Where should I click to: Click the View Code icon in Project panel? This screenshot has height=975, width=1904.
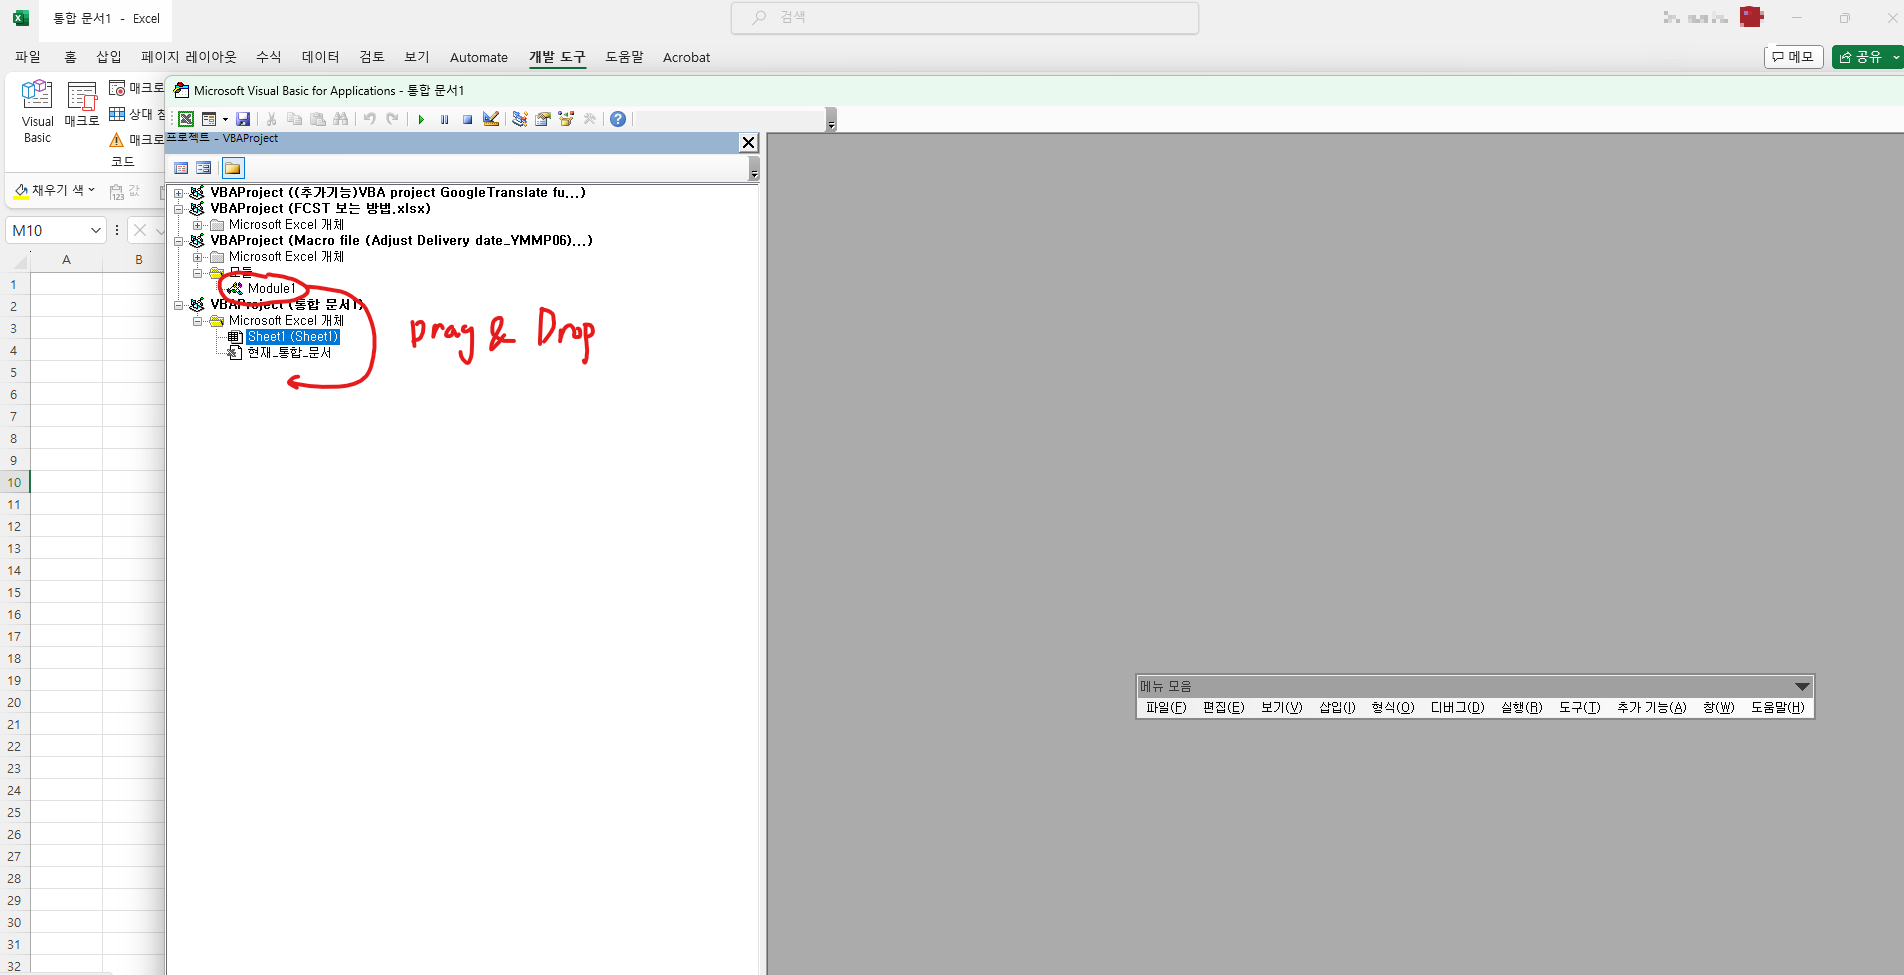pyautogui.click(x=181, y=168)
